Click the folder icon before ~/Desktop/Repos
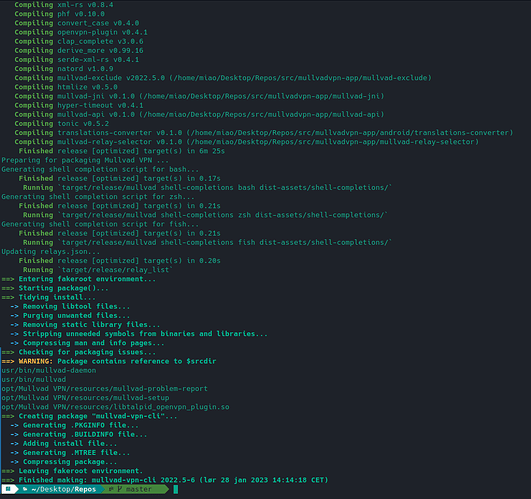Screen dimensions: 531x499 click(x=25, y=489)
